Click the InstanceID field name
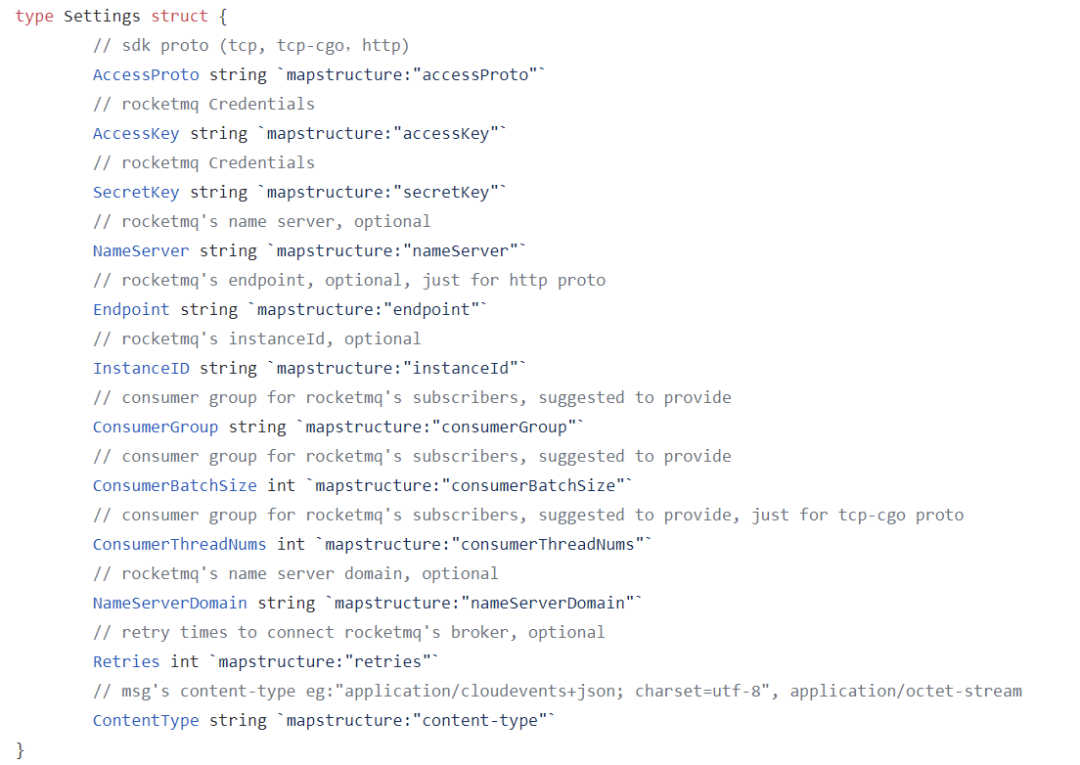Viewport: 1080px width, 765px height. (141, 368)
